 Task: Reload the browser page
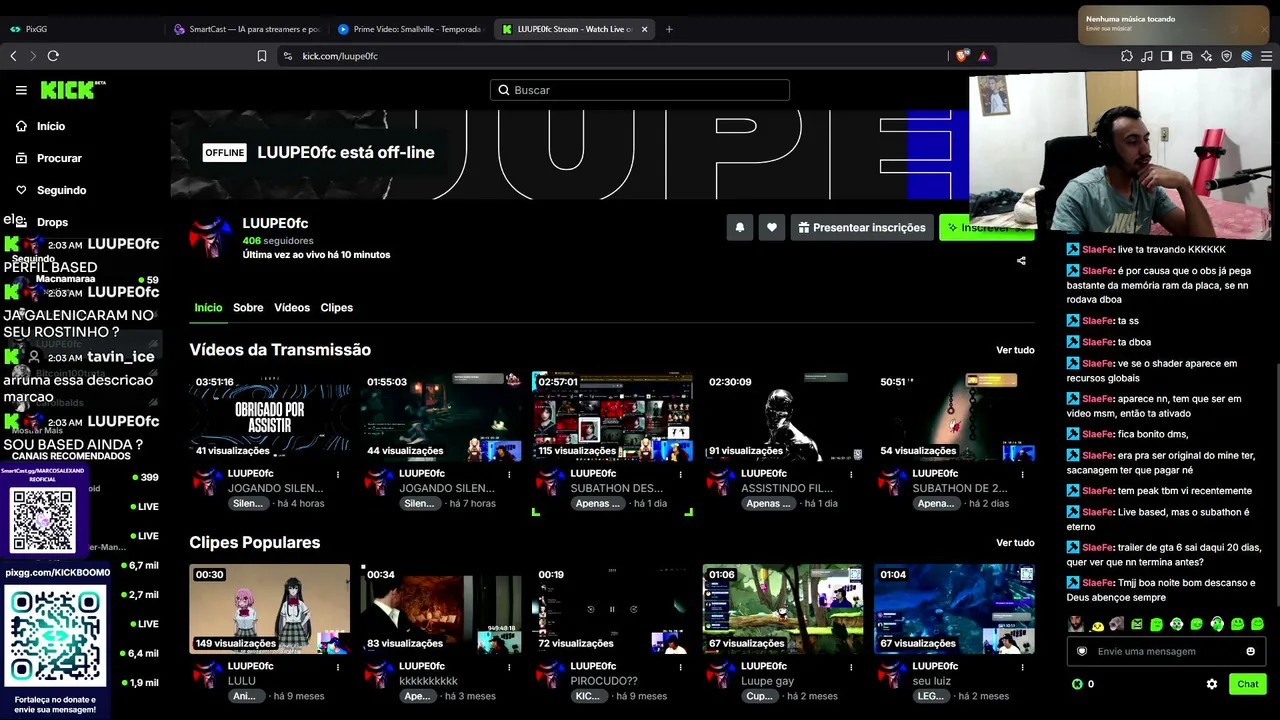pos(53,56)
